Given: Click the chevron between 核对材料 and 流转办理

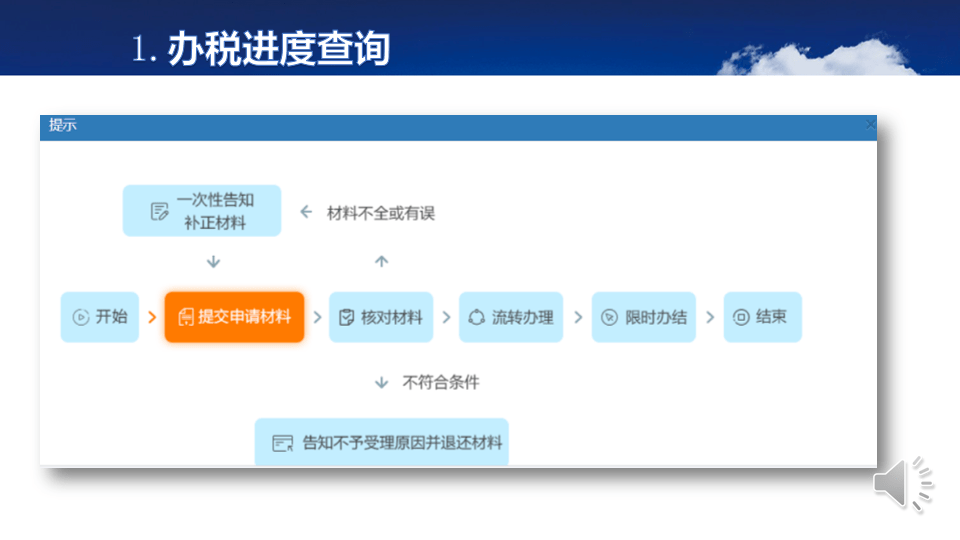Looking at the screenshot, I should point(447,317).
